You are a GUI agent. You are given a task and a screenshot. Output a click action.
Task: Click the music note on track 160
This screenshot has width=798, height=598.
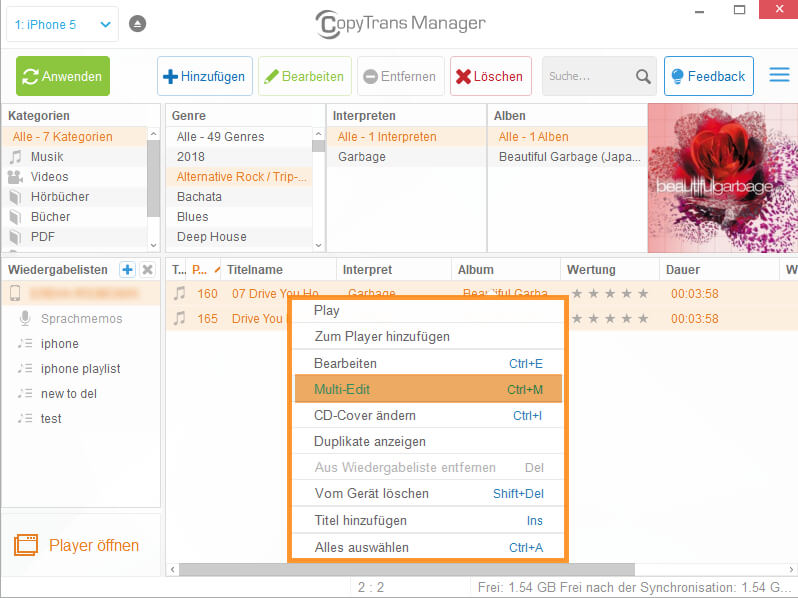[x=179, y=293]
